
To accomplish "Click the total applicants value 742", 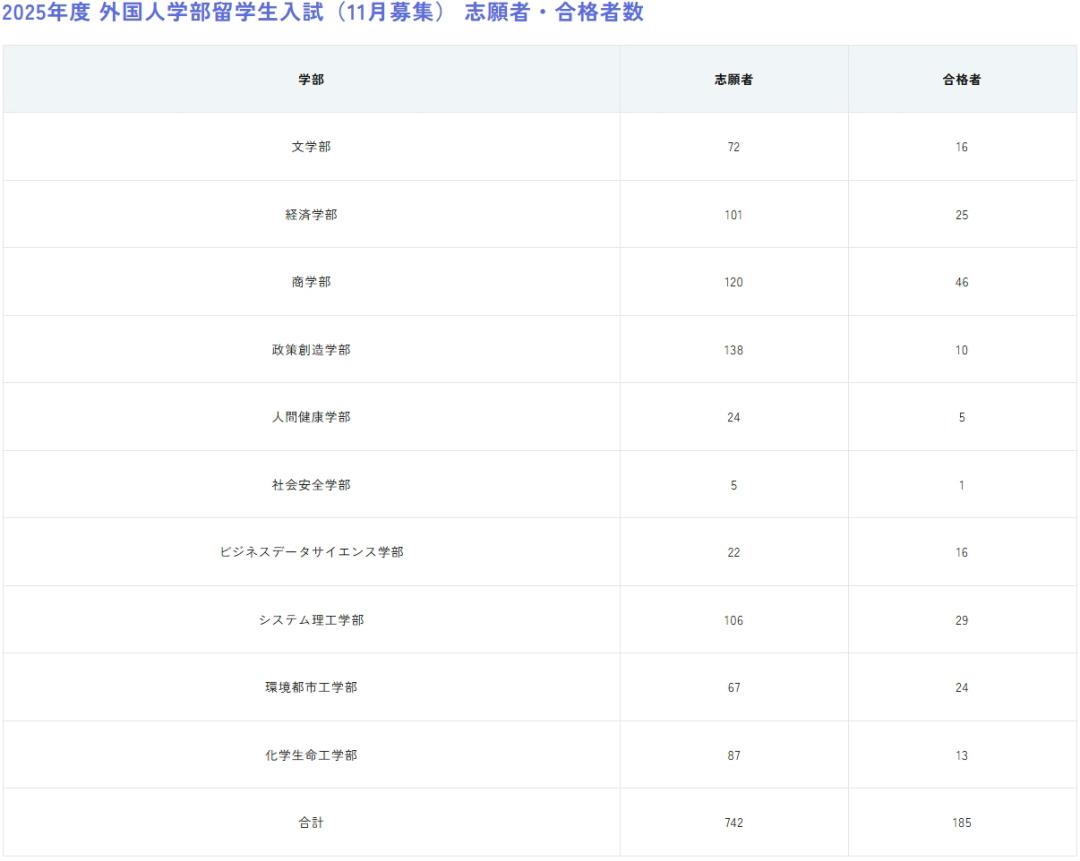I will click(734, 823).
